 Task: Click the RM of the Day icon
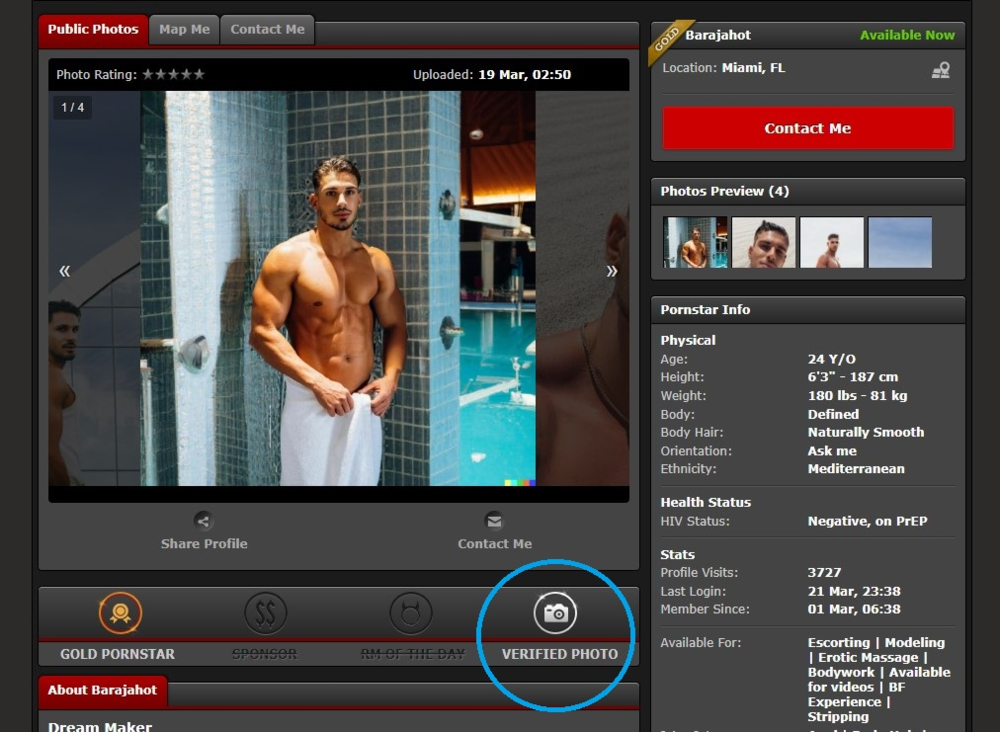point(410,613)
